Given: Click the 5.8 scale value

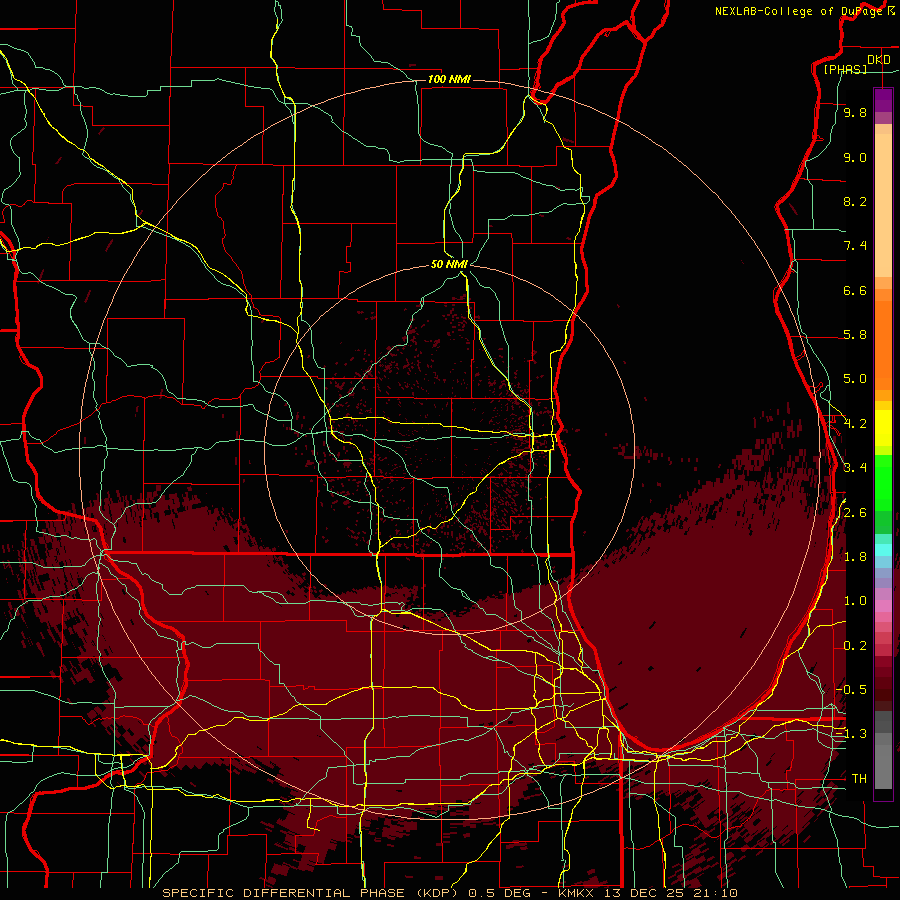Looking at the screenshot, I should tap(855, 335).
